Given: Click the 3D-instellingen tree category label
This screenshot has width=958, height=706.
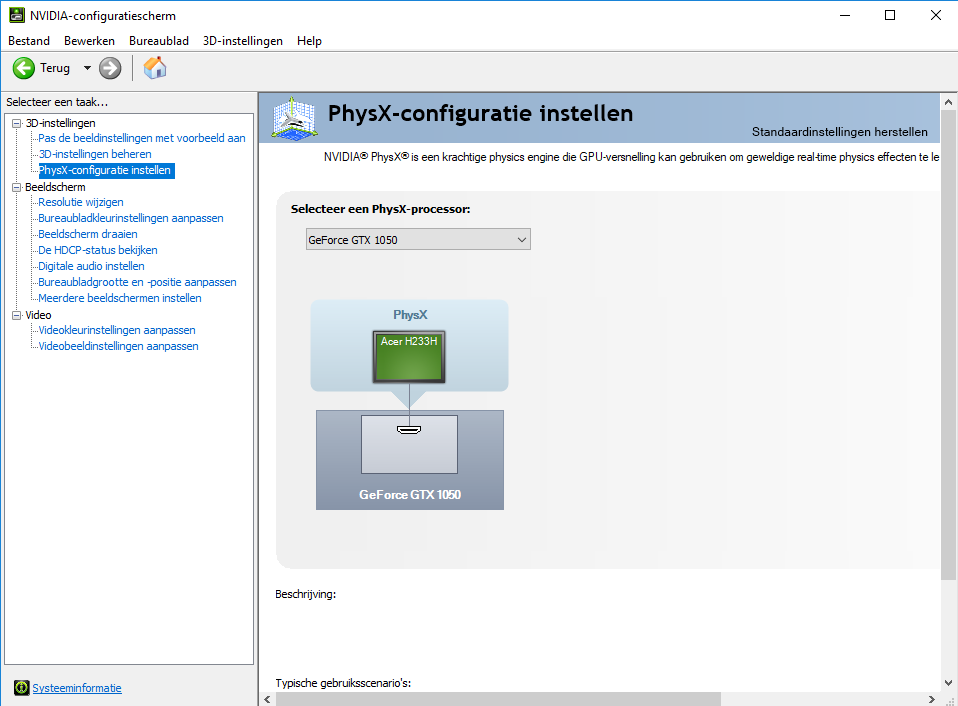Looking at the screenshot, I should click(x=60, y=123).
